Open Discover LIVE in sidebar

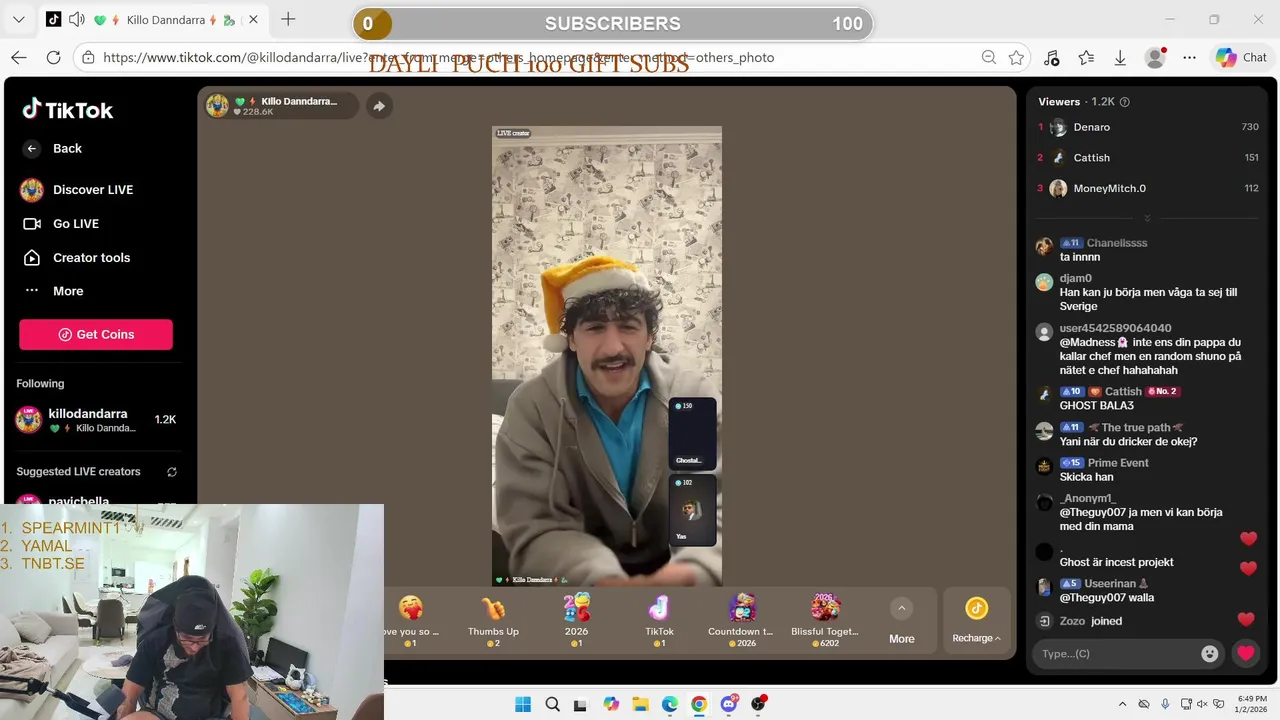coord(77,190)
